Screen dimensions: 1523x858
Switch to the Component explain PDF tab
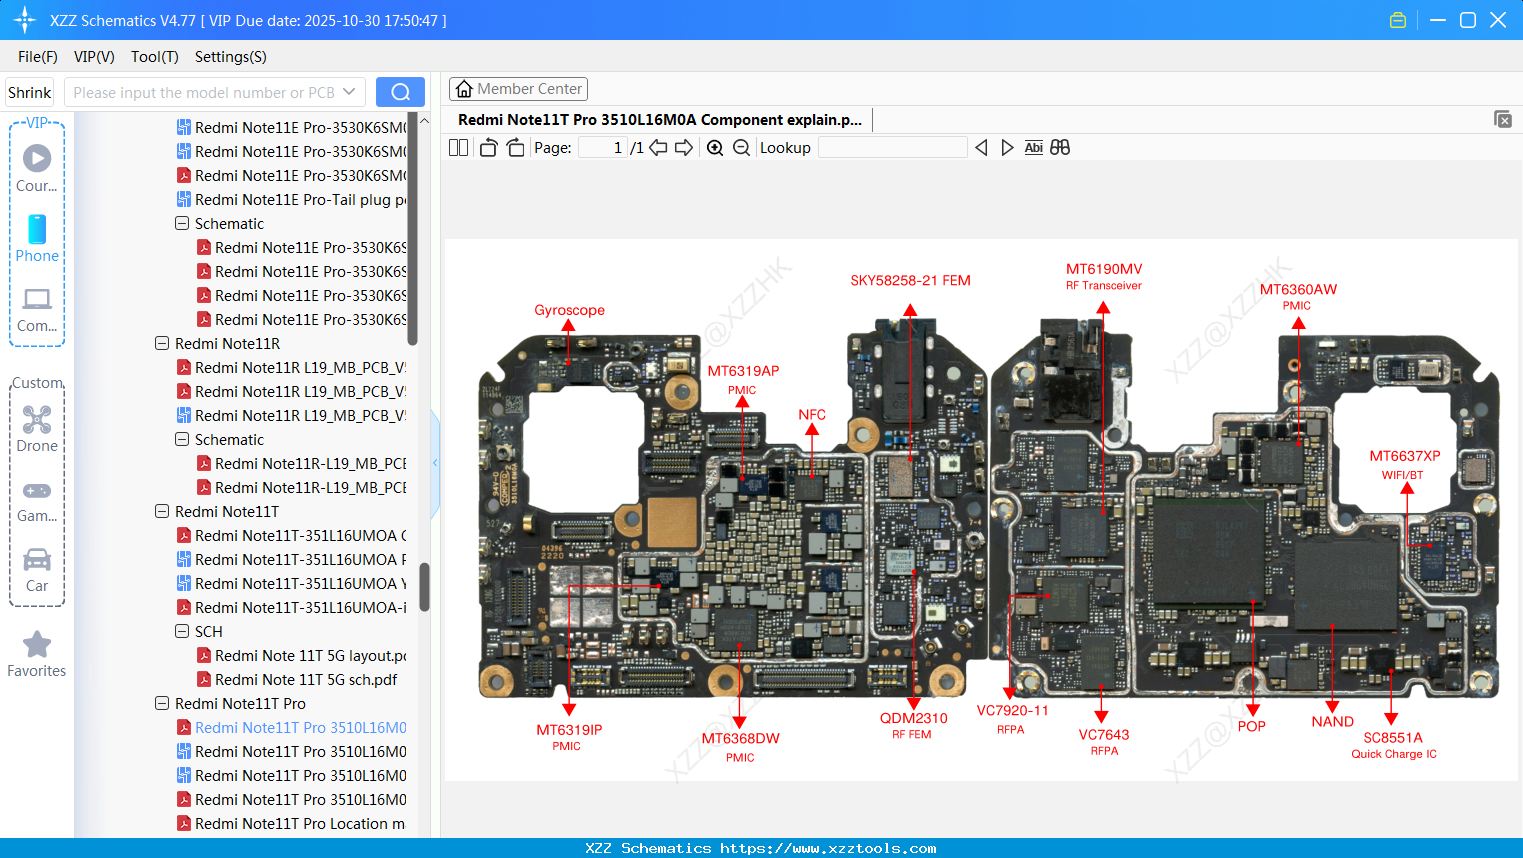(660, 119)
